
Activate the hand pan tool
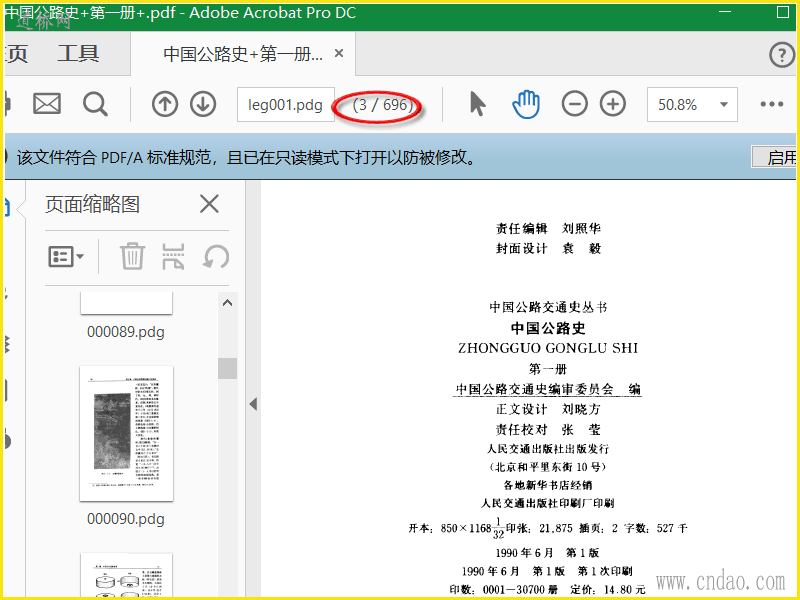(526, 104)
